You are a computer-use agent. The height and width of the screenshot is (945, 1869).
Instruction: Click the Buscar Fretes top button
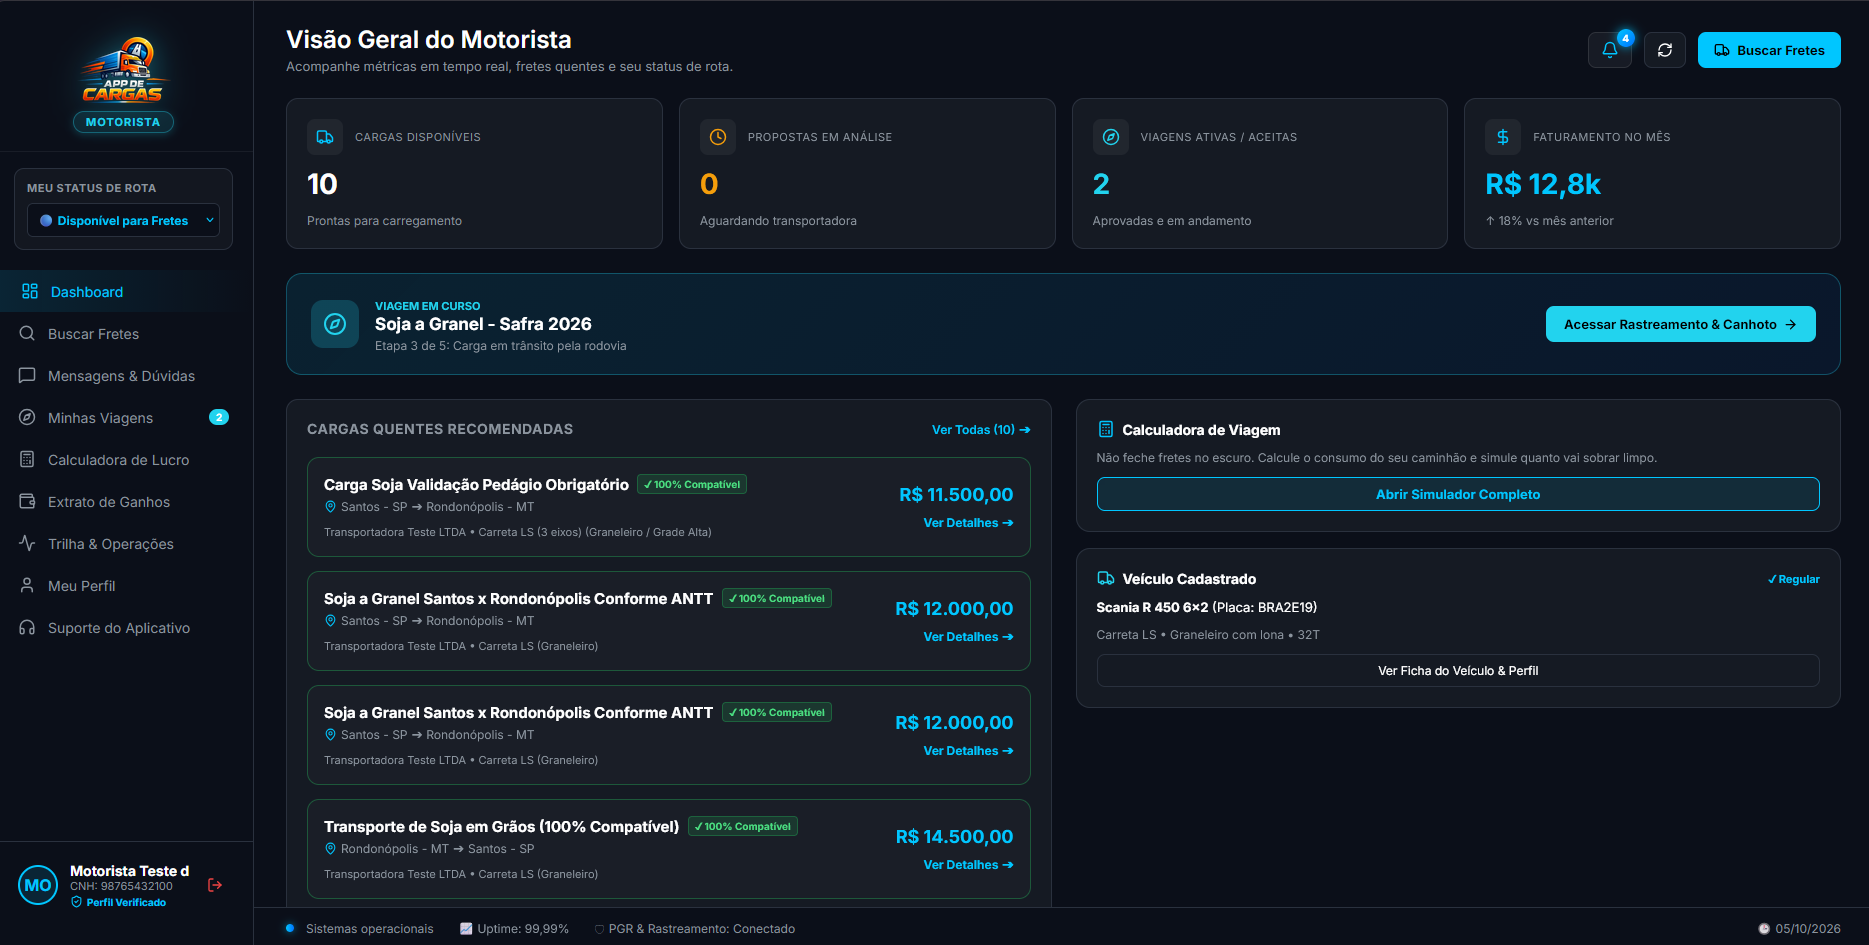pos(1769,50)
